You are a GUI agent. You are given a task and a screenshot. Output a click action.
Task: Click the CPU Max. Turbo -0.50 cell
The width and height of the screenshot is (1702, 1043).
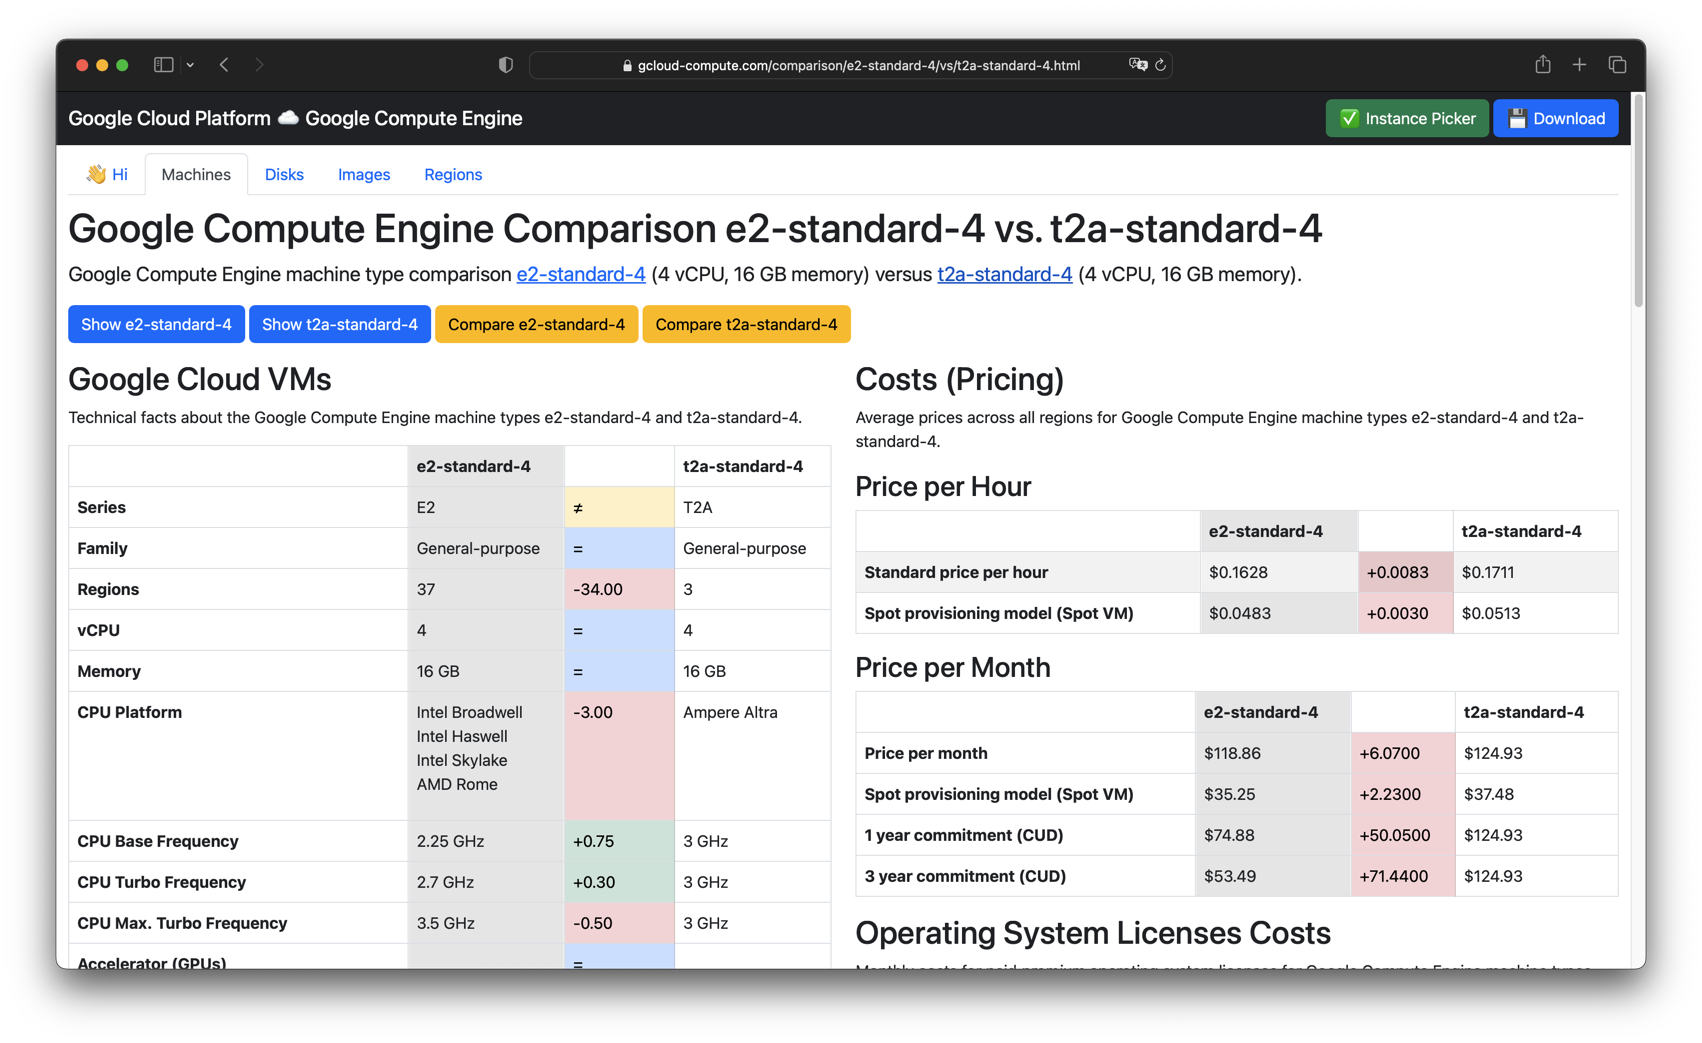coord(619,923)
